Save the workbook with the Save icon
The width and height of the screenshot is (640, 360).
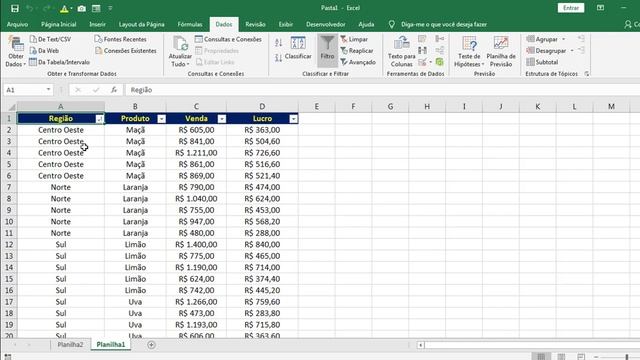(x=15, y=8)
